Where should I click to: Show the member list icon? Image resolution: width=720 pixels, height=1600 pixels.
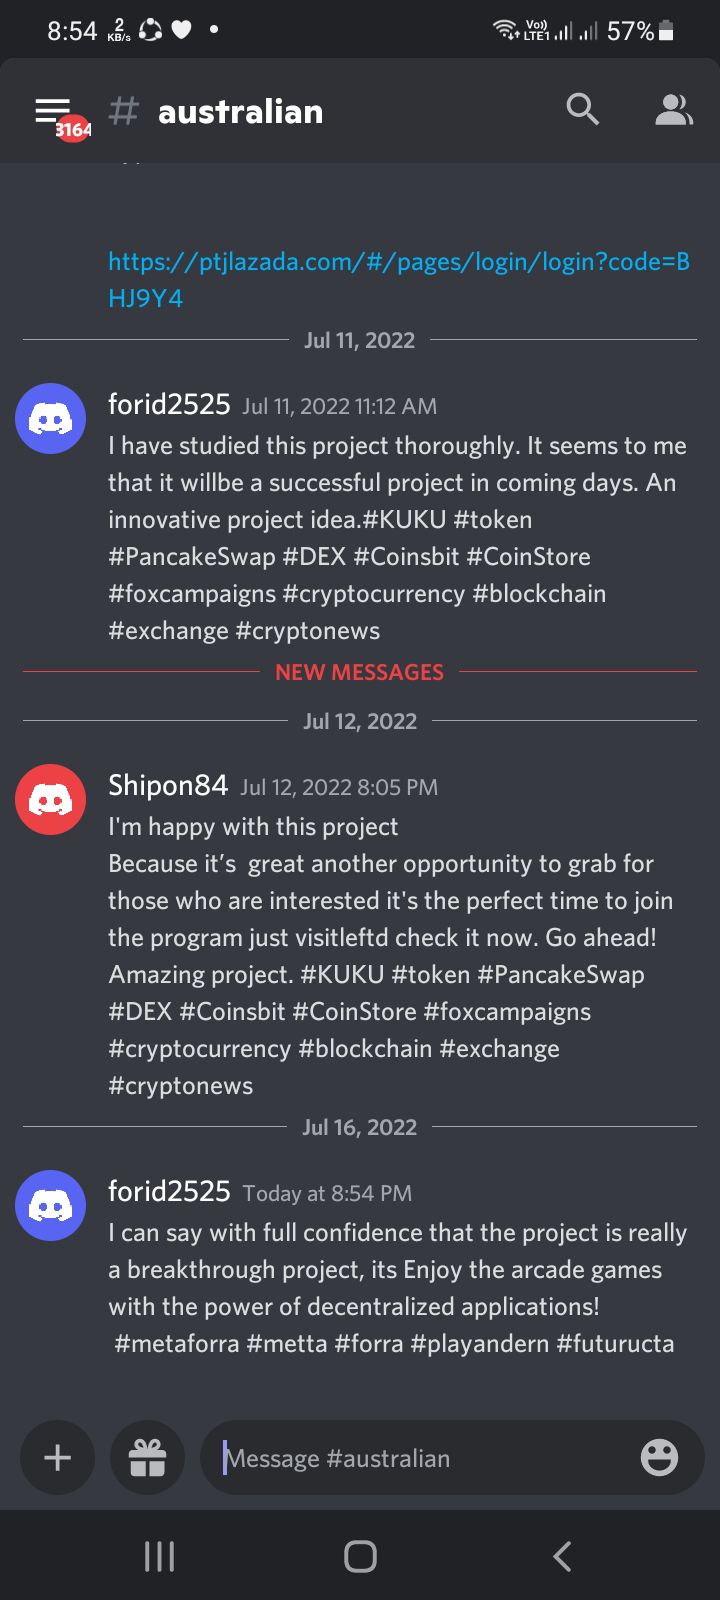point(673,110)
